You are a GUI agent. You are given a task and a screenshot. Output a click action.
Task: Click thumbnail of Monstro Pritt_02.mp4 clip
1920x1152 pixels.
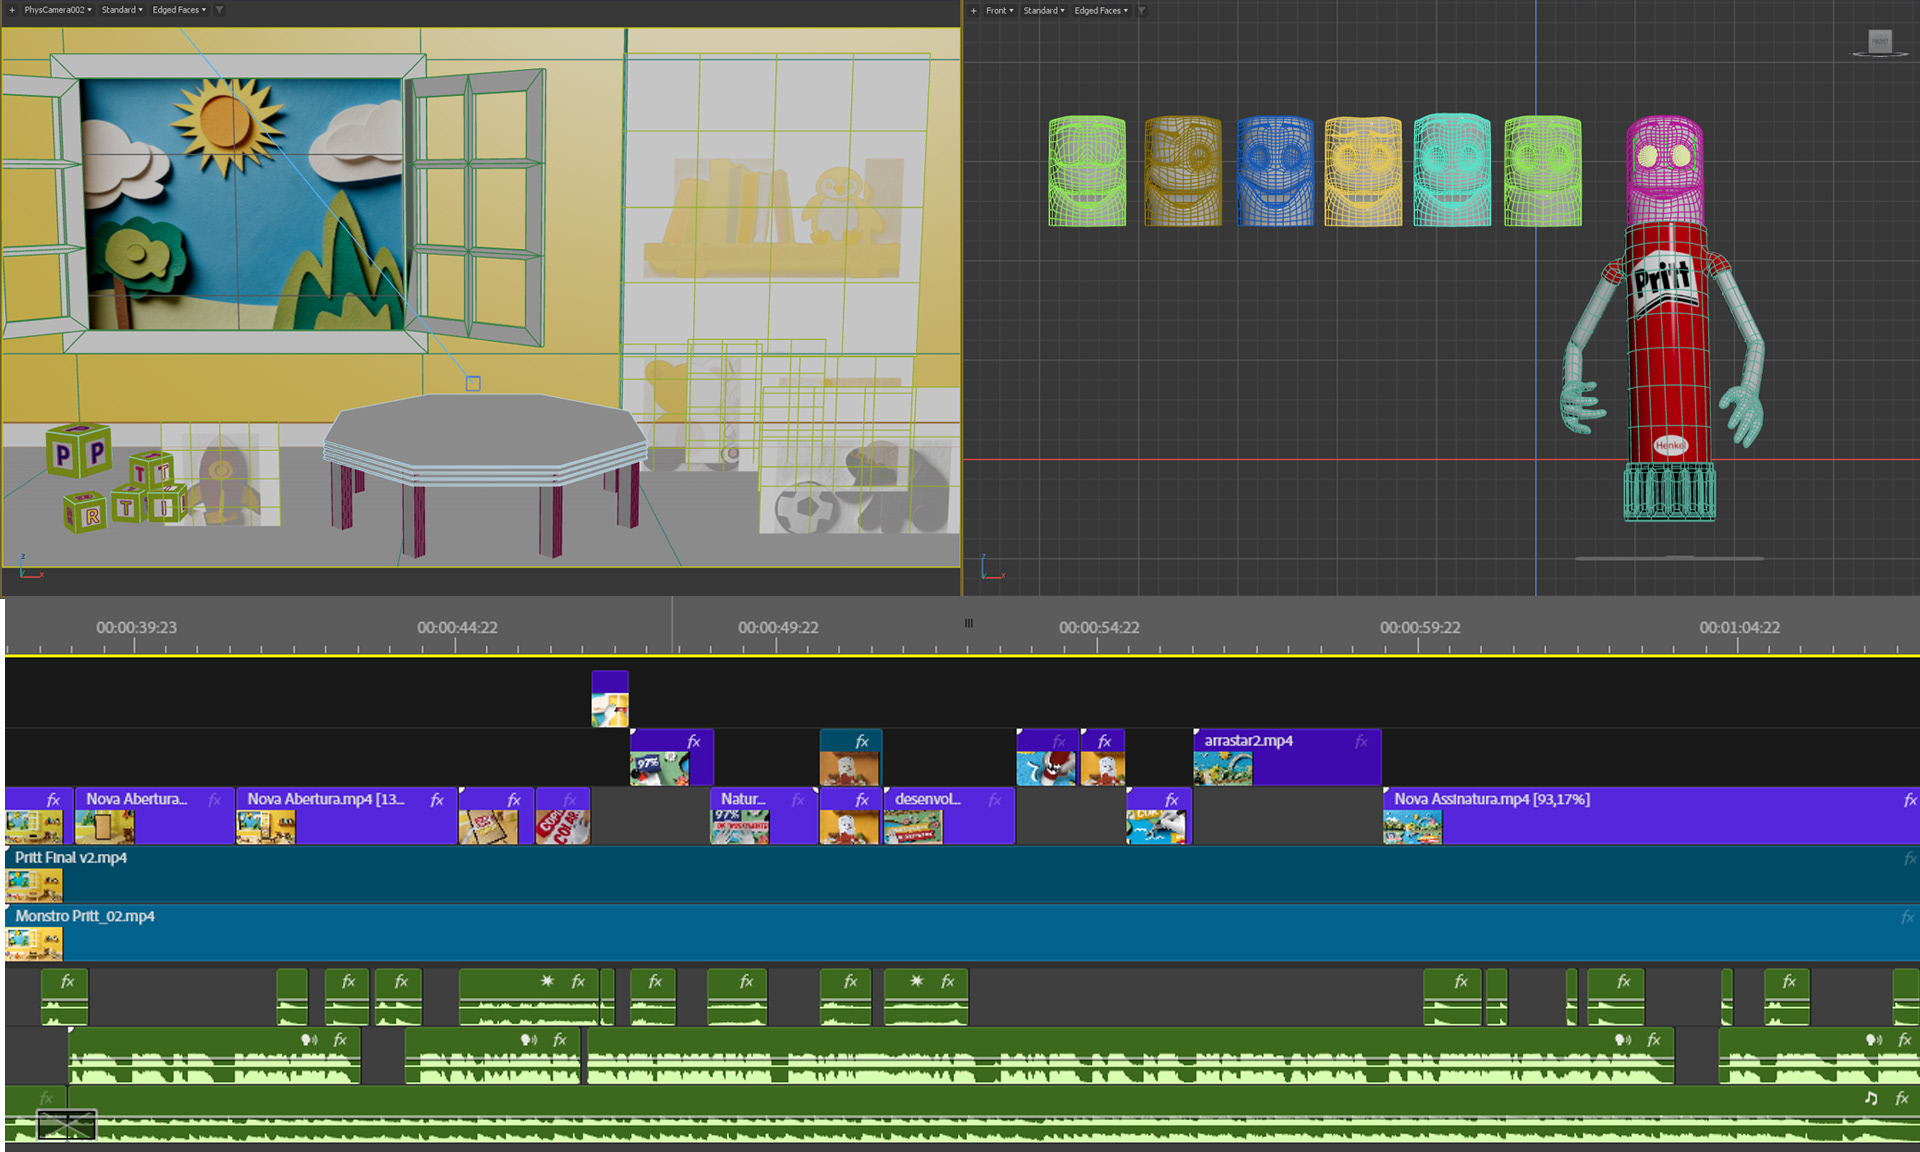[x=34, y=944]
